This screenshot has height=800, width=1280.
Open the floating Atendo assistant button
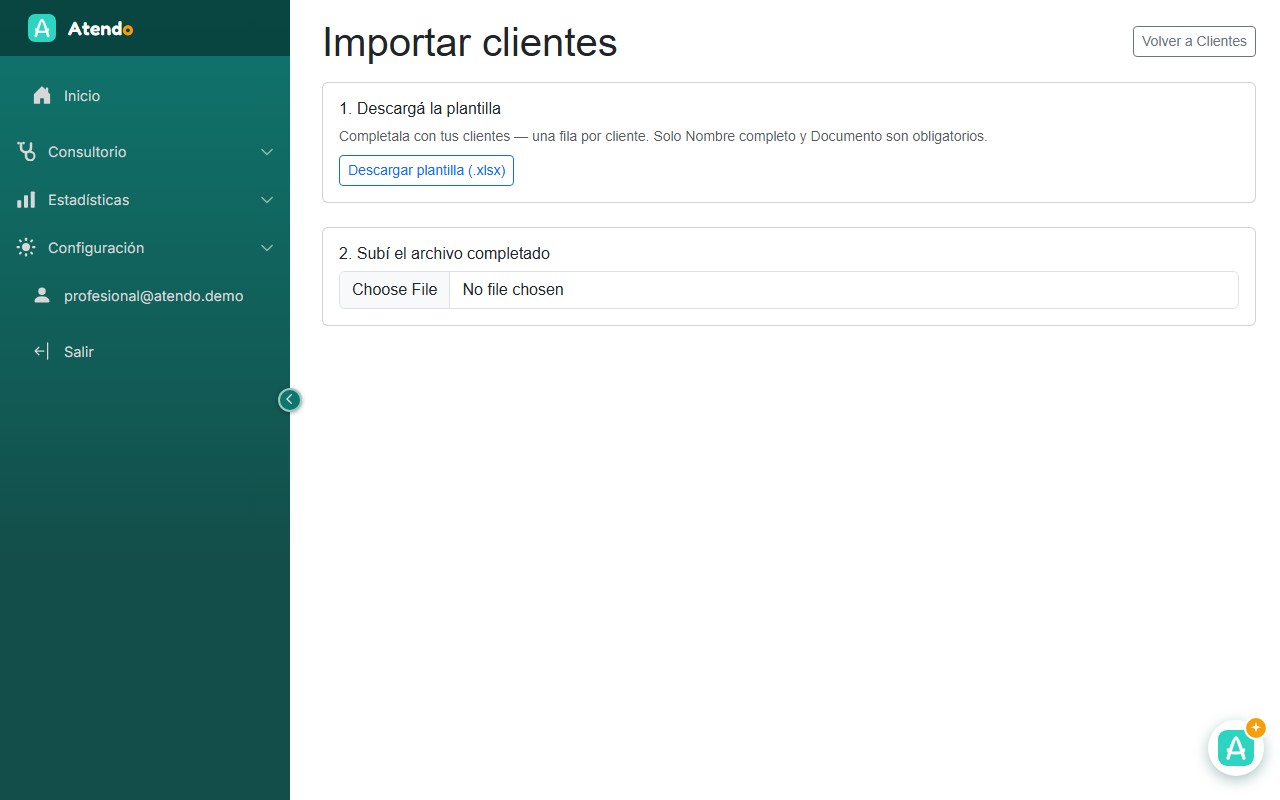pos(1236,748)
